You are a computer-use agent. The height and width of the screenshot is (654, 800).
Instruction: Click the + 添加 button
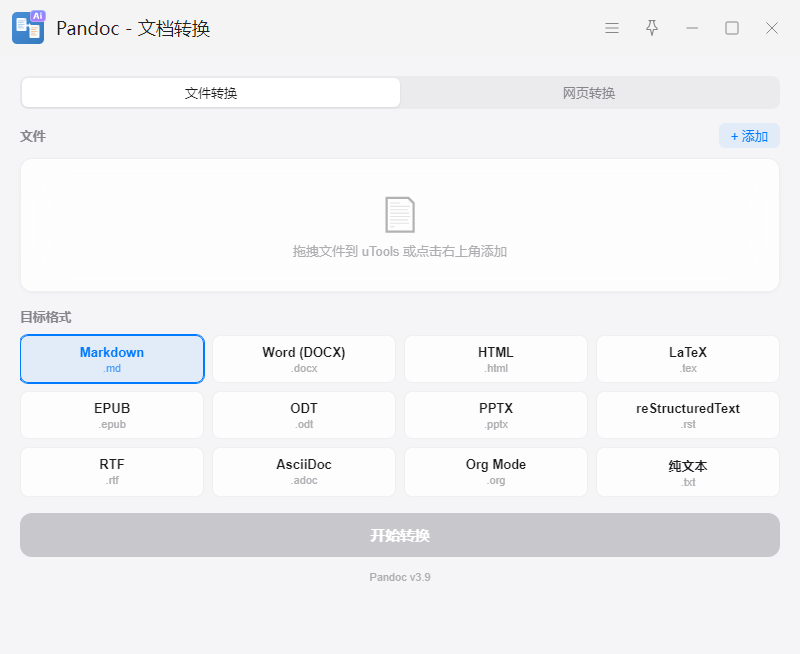(x=749, y=136)
